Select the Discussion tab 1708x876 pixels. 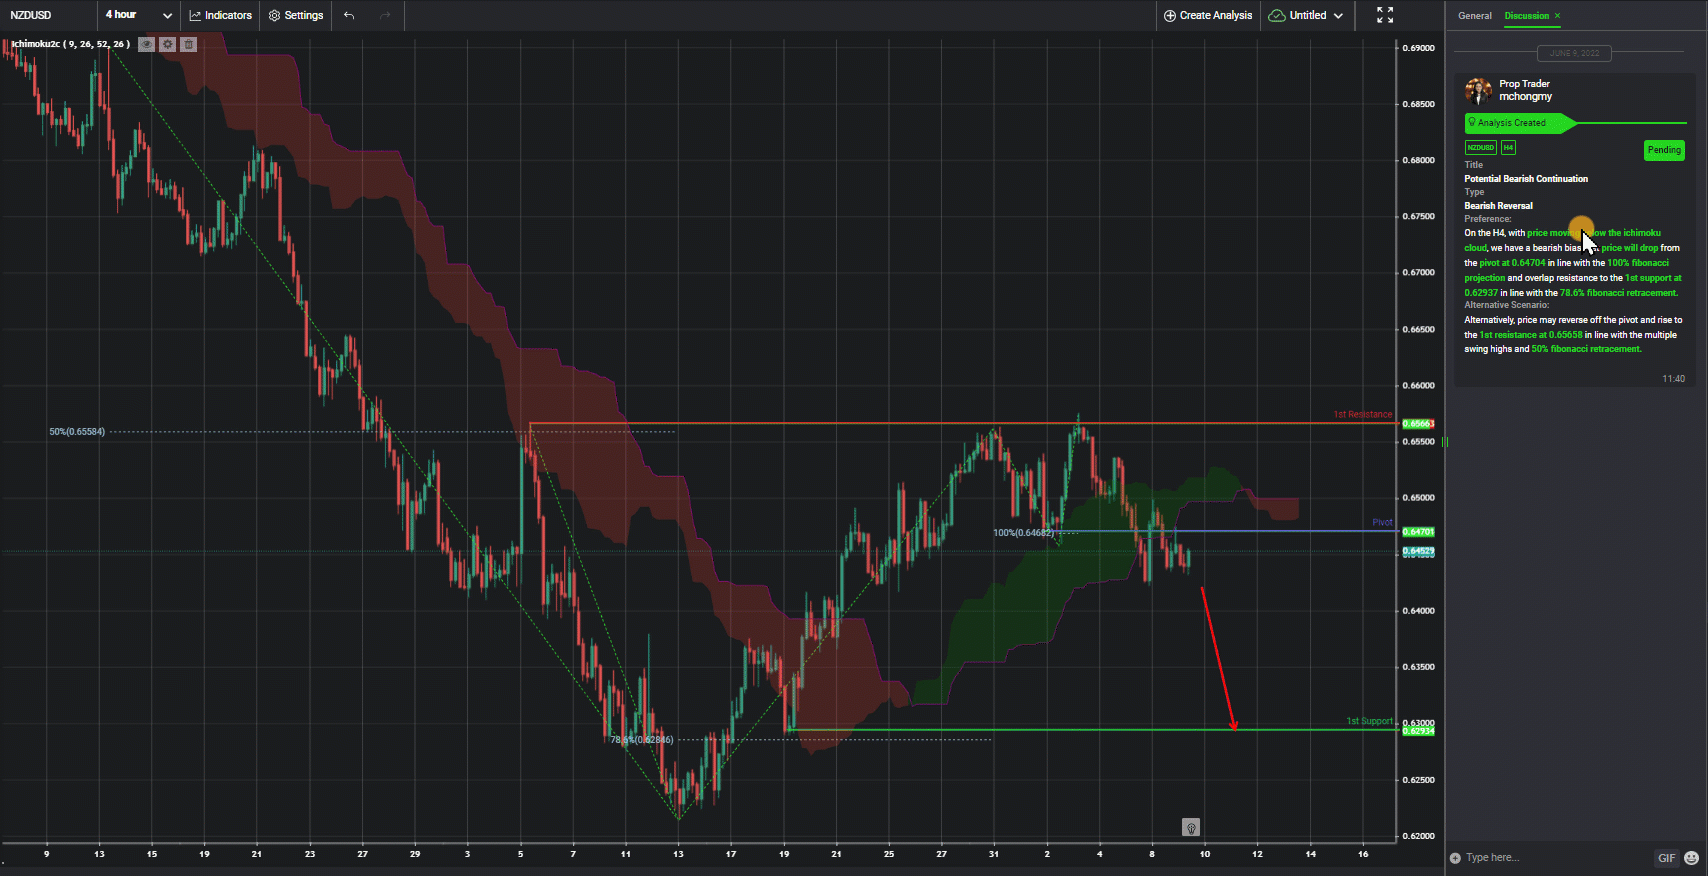coord(1527,16)
